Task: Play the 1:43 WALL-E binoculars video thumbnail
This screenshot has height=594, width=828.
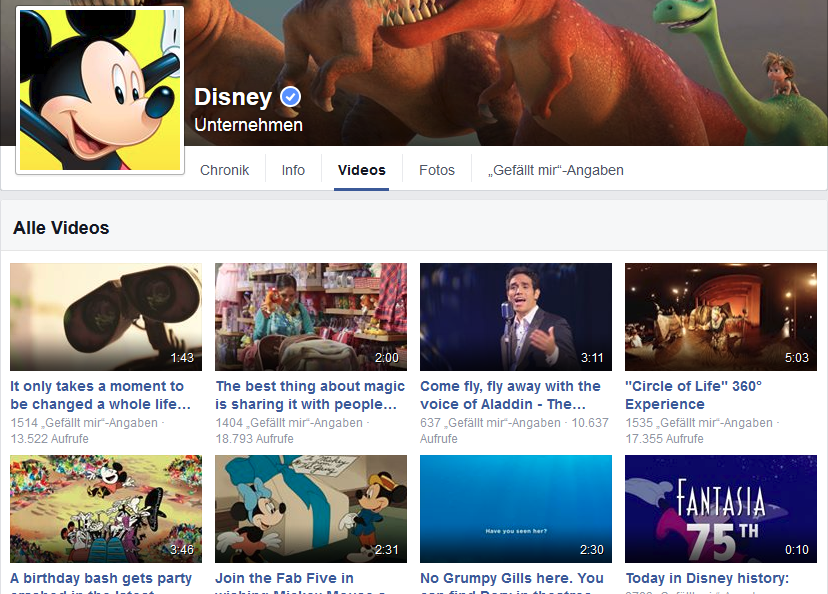Action: 106,317
